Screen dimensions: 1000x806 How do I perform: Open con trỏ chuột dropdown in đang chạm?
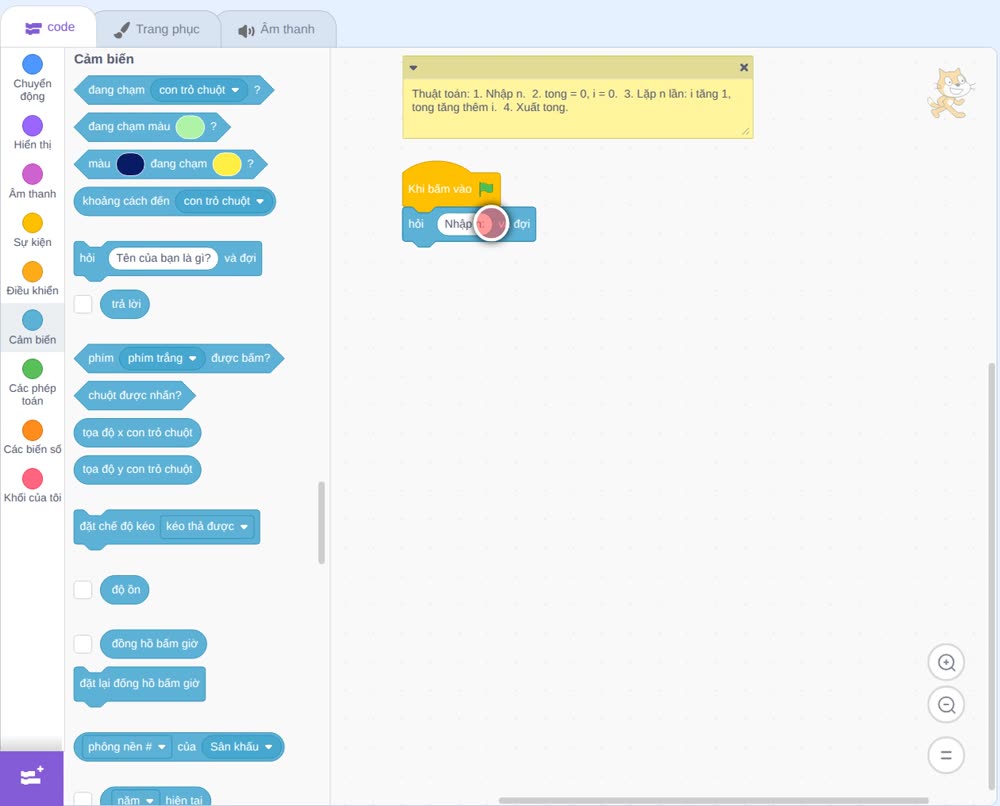[198, 90]
